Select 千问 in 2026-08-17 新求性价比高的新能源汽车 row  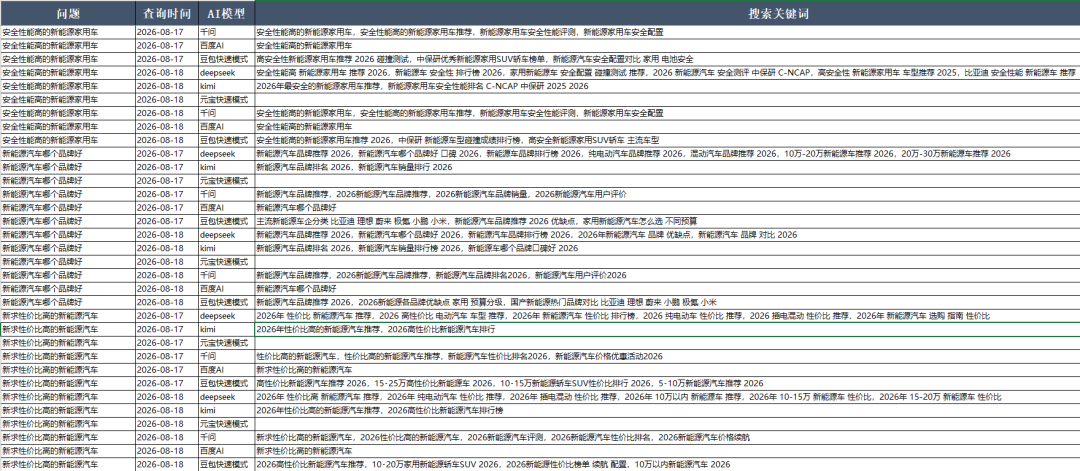pos(227,357)
